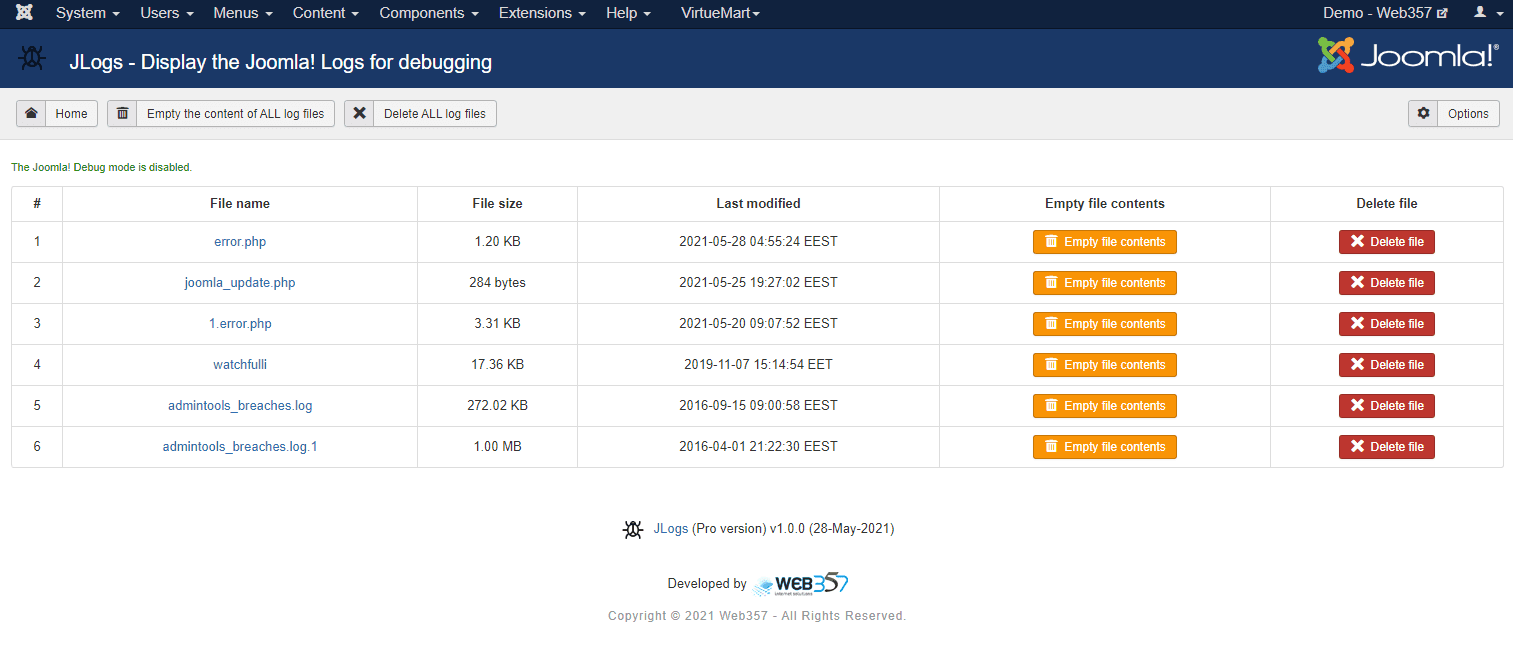1513x649 pixels.
Task: Click the JLogs bug icon in header
Action: pos(32,59)
